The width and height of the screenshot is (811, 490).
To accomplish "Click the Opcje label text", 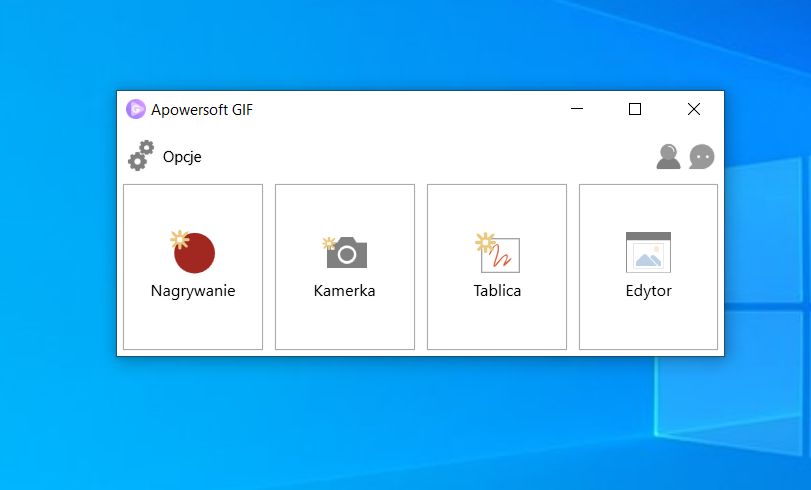I will click(182, 157).
